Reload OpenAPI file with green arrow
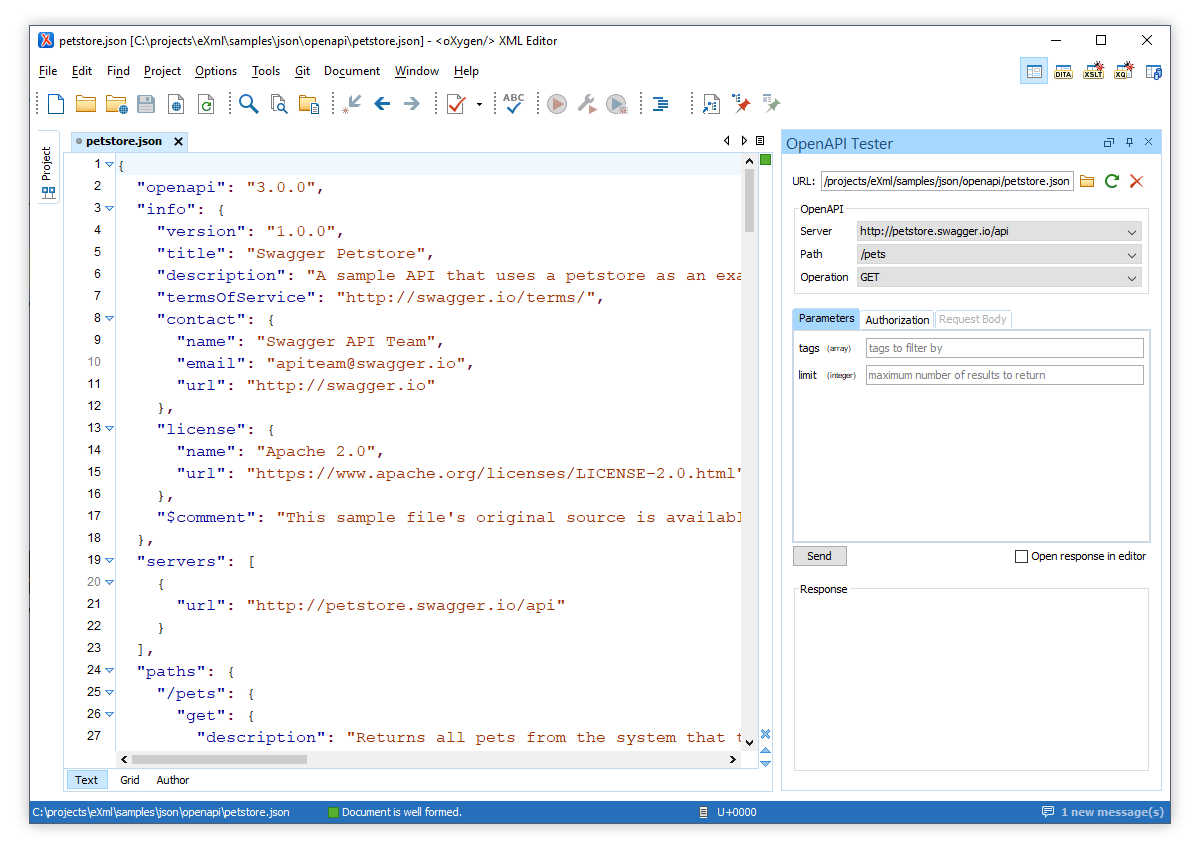This screenshot has height=850, width=1200. (x=1112, y=181)
